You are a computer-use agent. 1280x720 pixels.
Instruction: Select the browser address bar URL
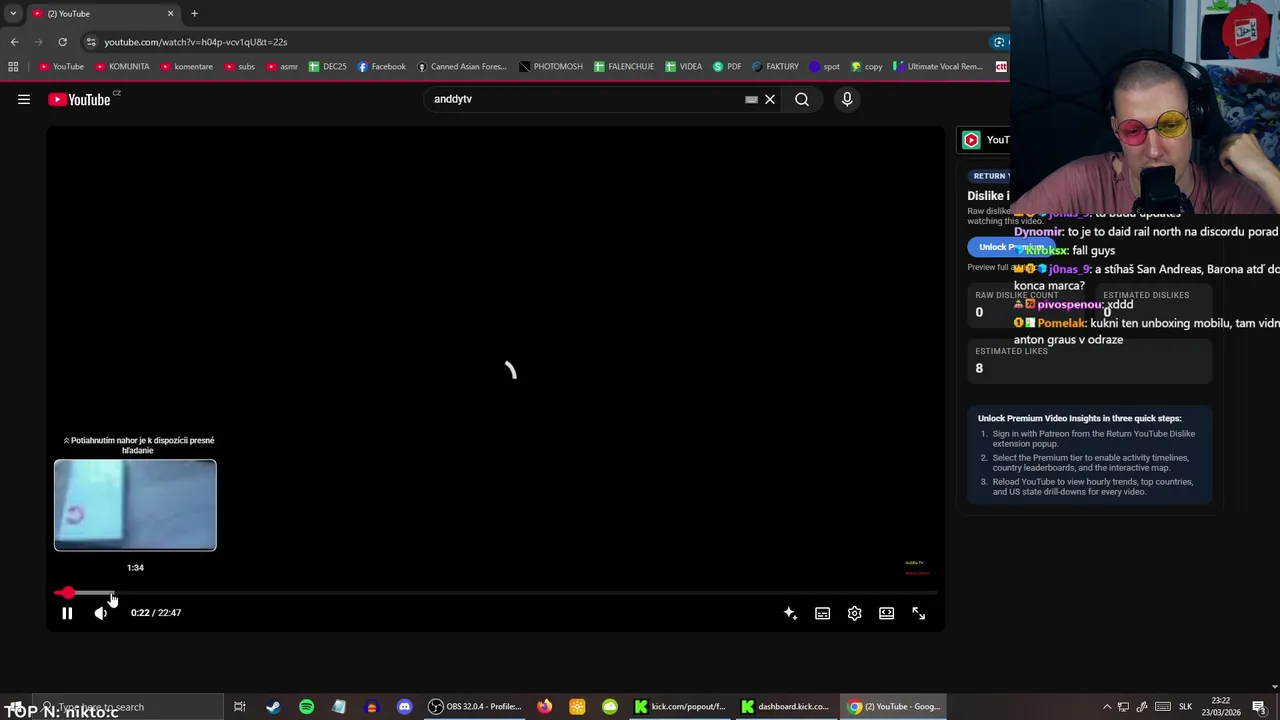(x=195, y=42)
